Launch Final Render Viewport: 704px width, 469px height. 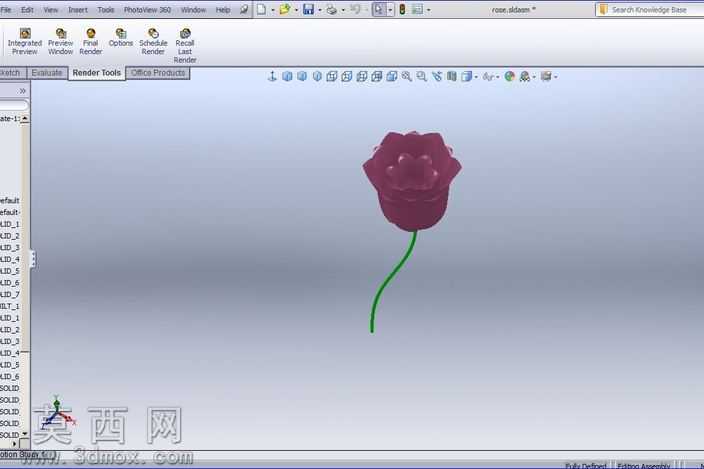click(x=91, y=42)
